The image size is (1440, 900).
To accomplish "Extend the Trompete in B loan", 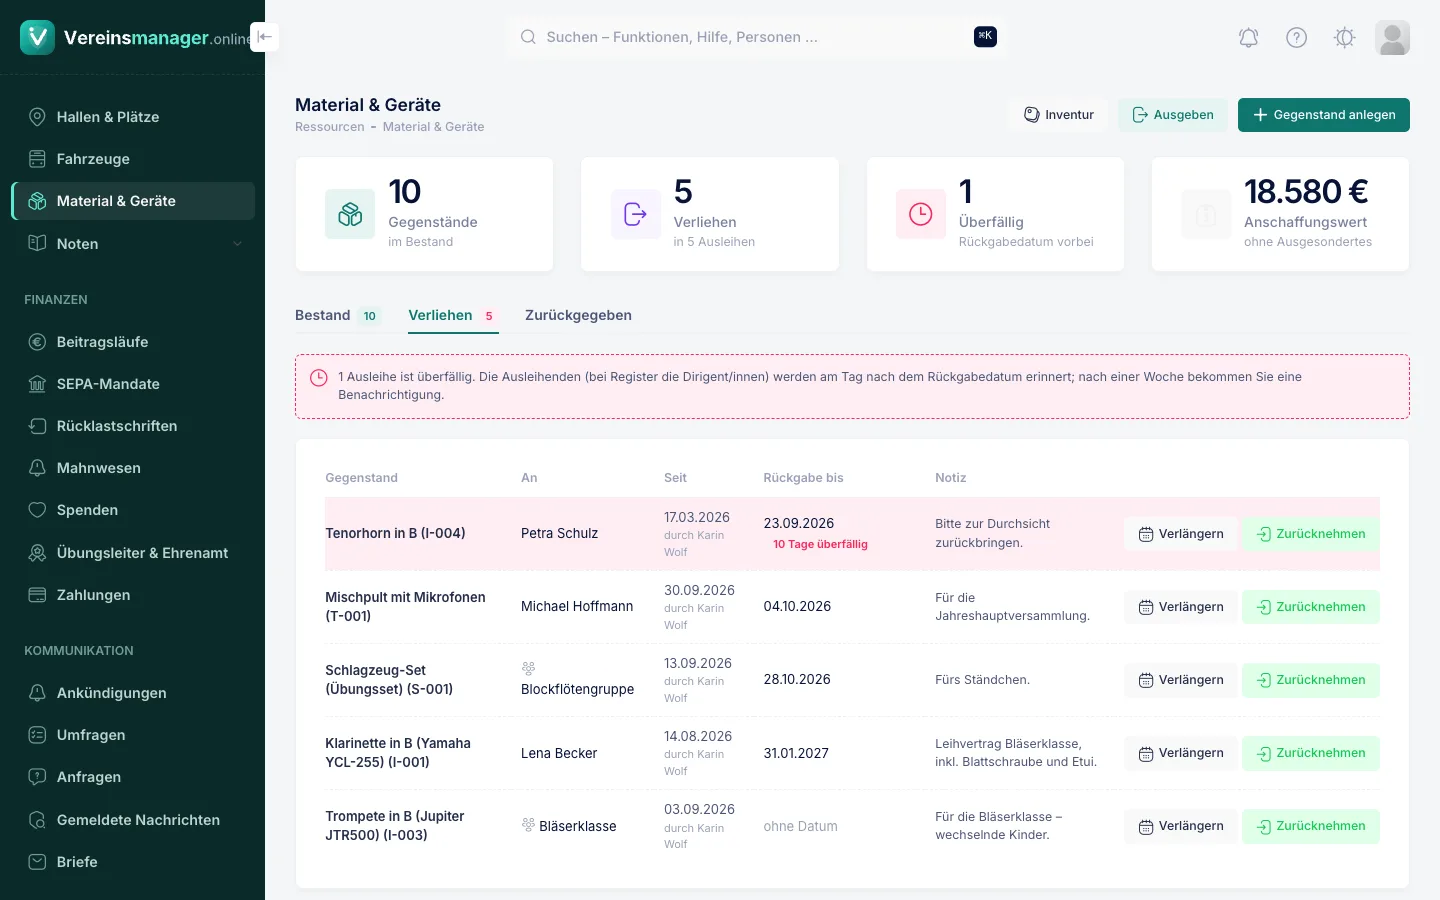I will click(1181, 826).
